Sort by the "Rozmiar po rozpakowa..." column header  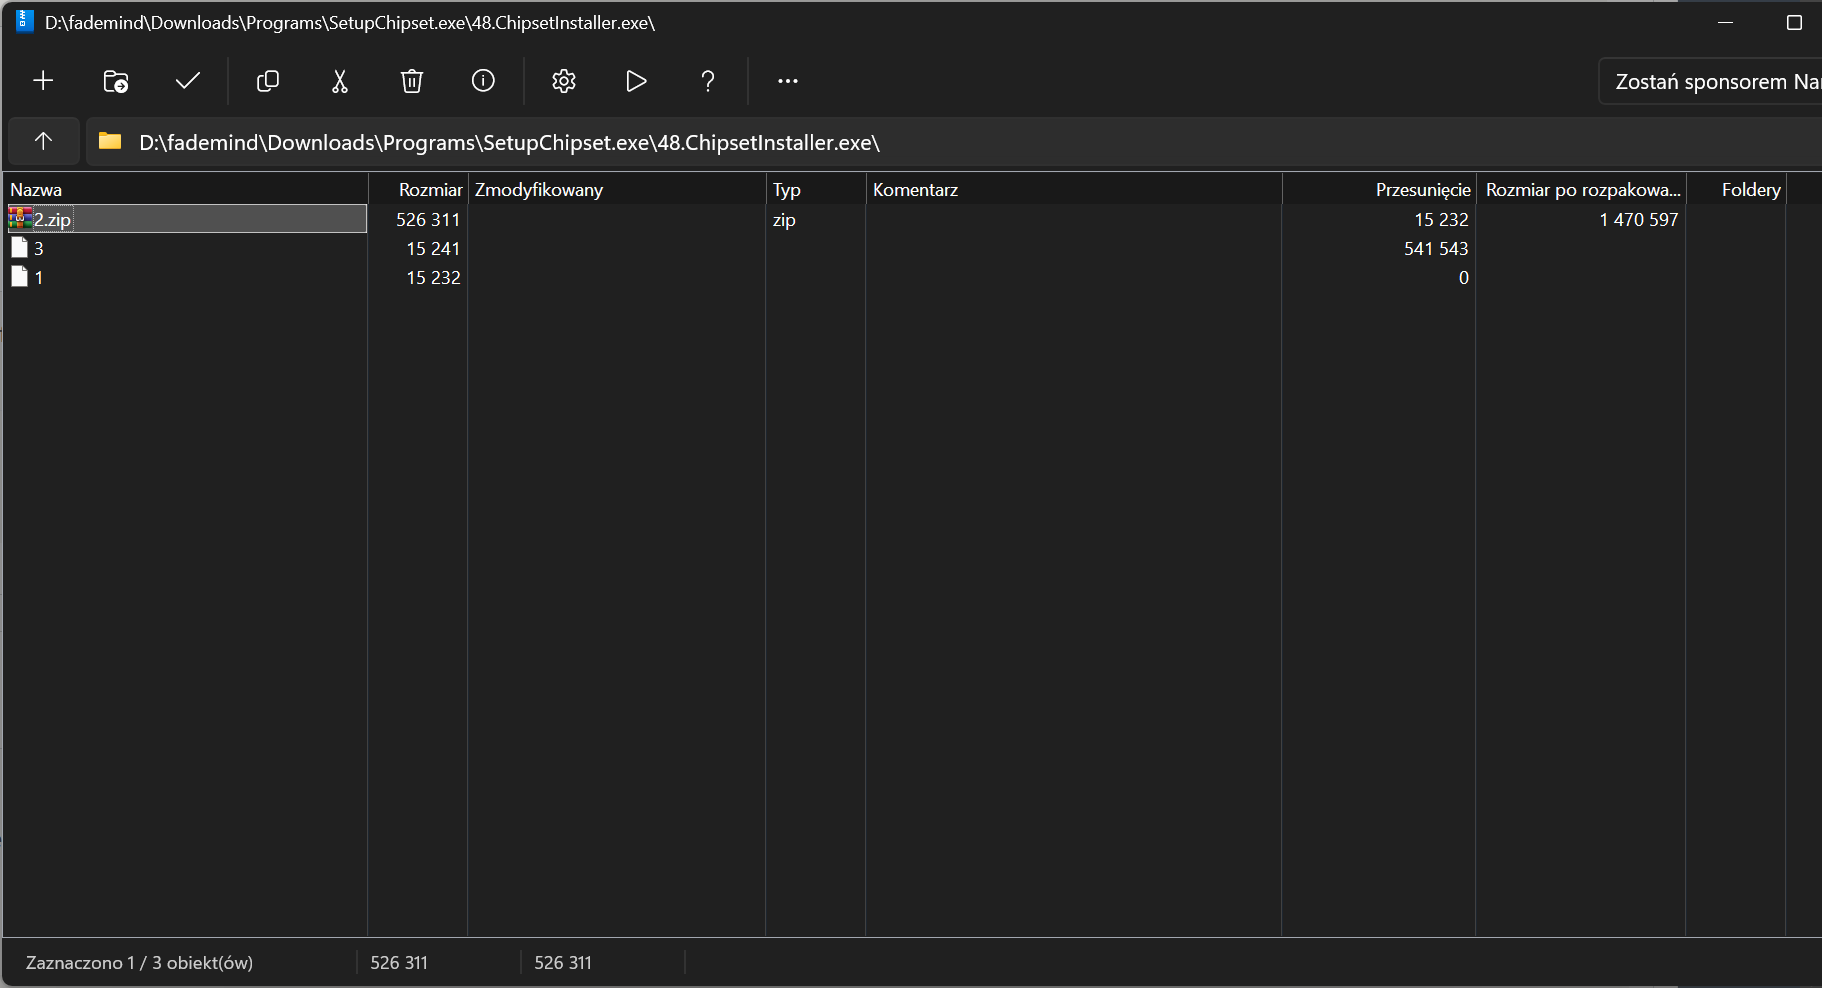click(x=1583, y=190)
